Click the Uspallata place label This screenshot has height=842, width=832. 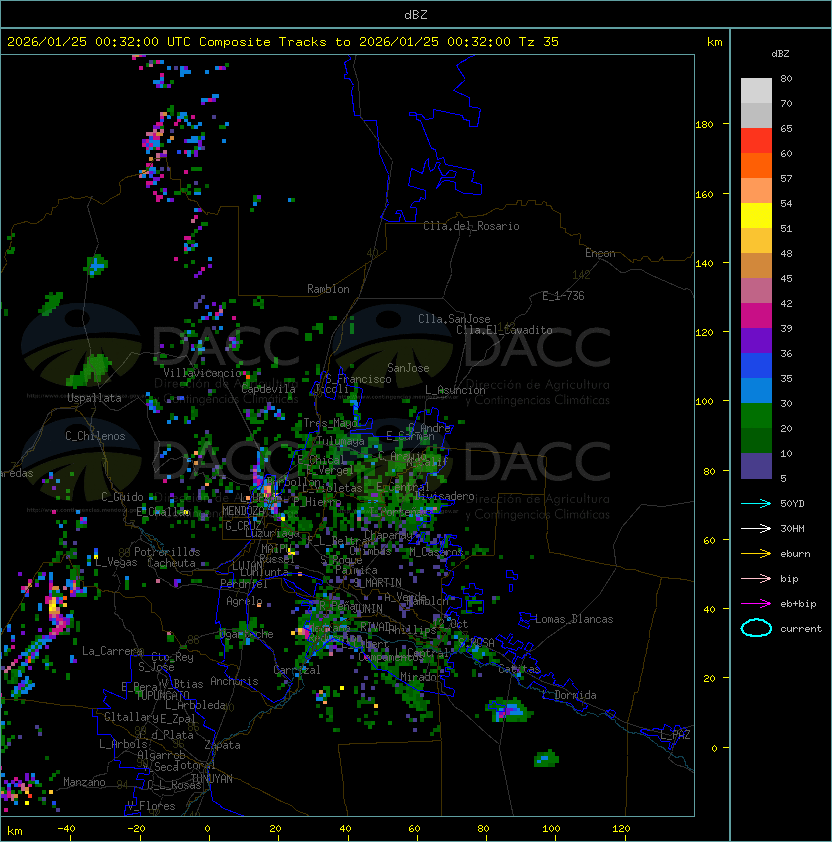click(x=94, y=398)
